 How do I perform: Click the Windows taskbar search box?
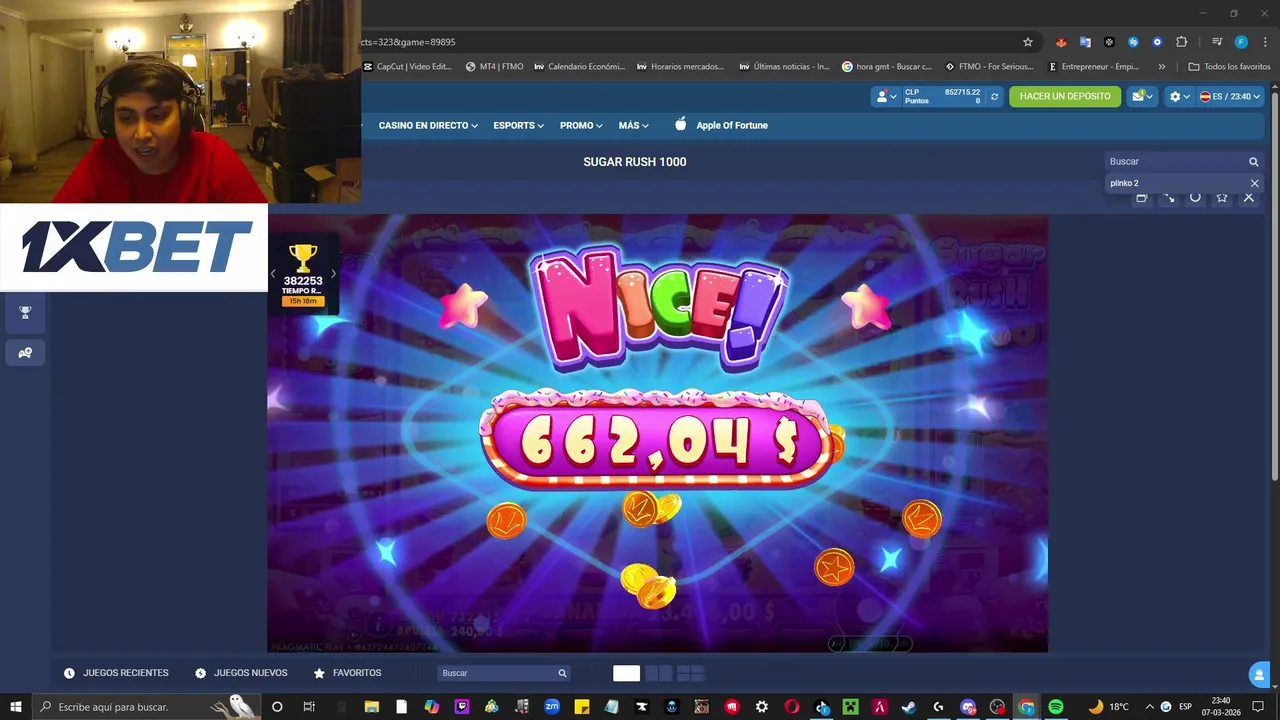click(x=148, y=707)
